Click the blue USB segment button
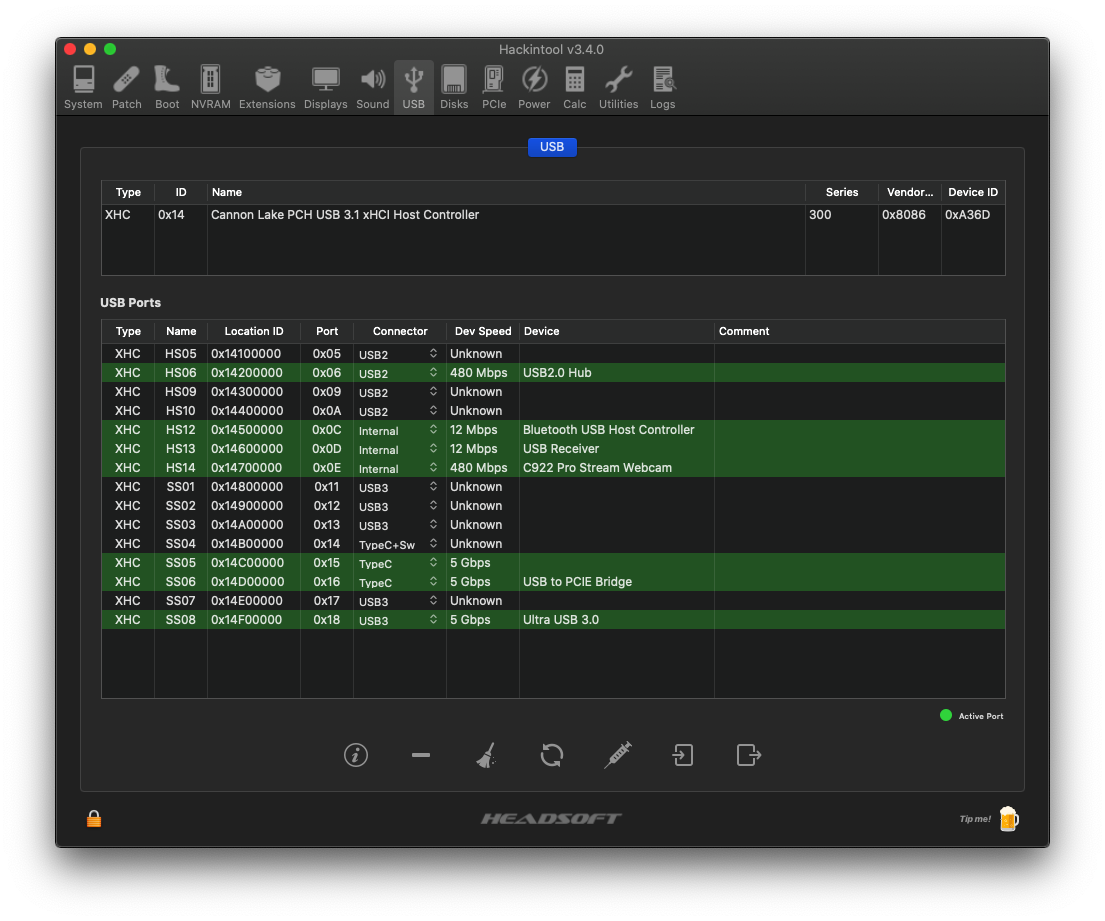The width and height of the screenshot is (1105, 921). 552,147
